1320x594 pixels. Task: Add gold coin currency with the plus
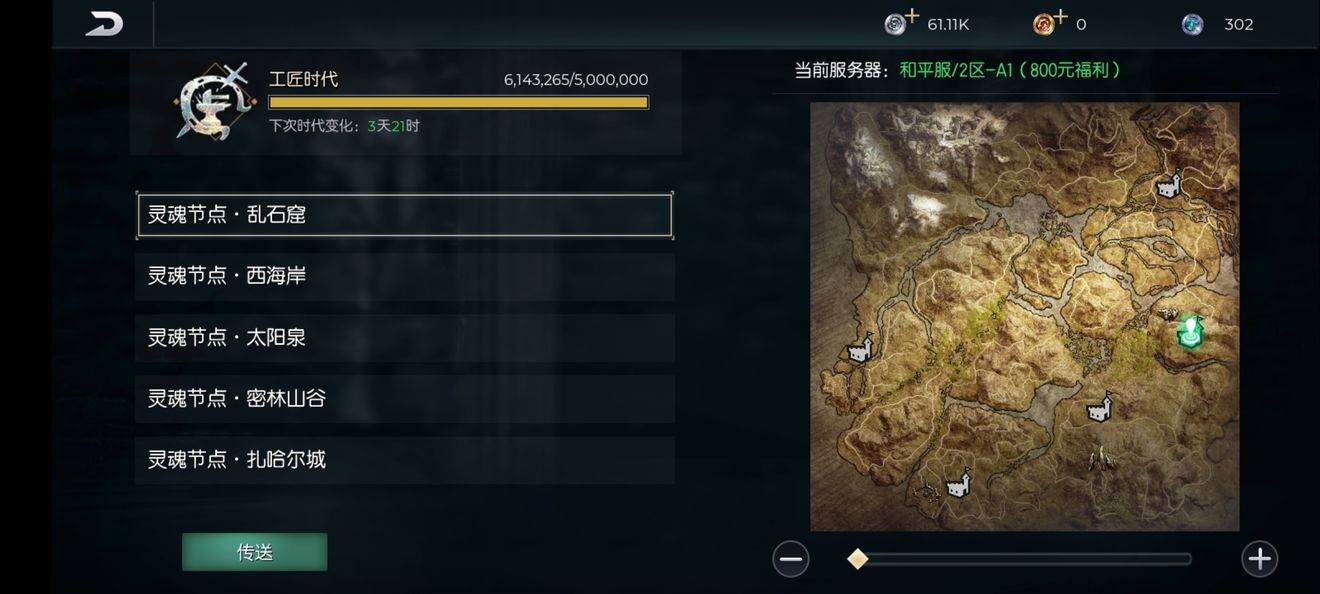tap(1061, 16)
